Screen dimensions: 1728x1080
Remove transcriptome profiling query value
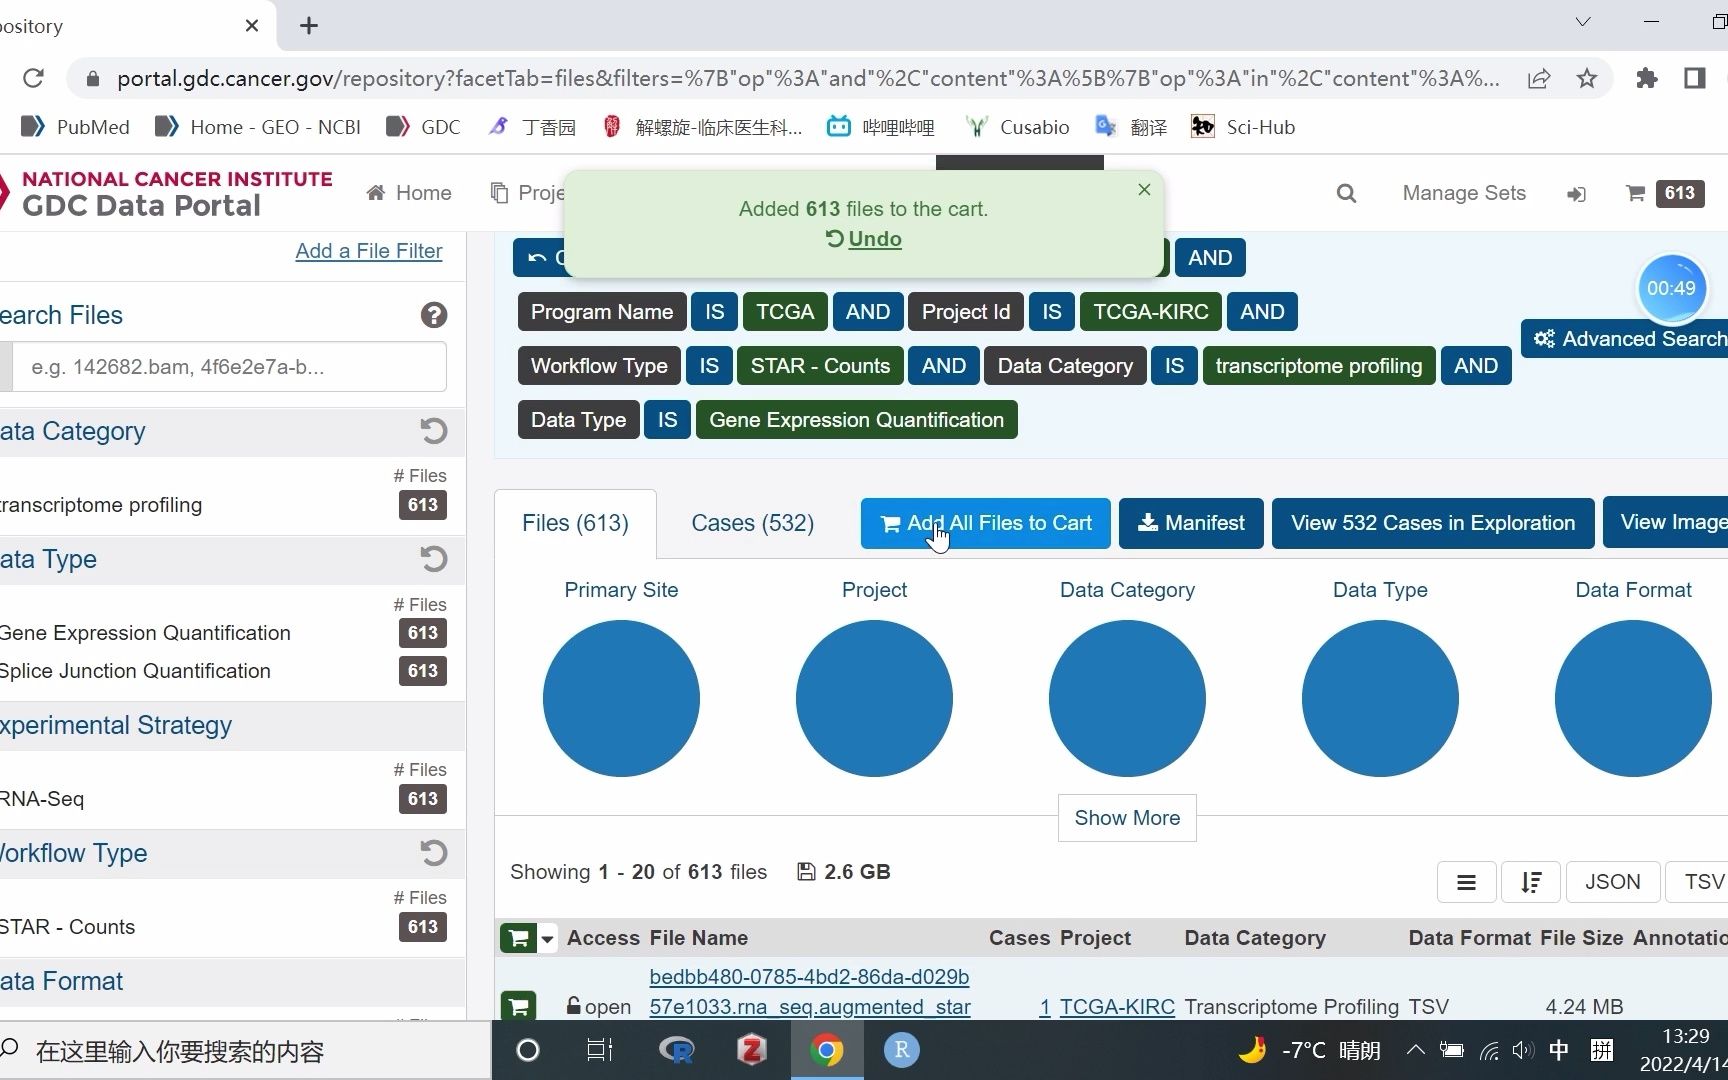(1318, 366)
